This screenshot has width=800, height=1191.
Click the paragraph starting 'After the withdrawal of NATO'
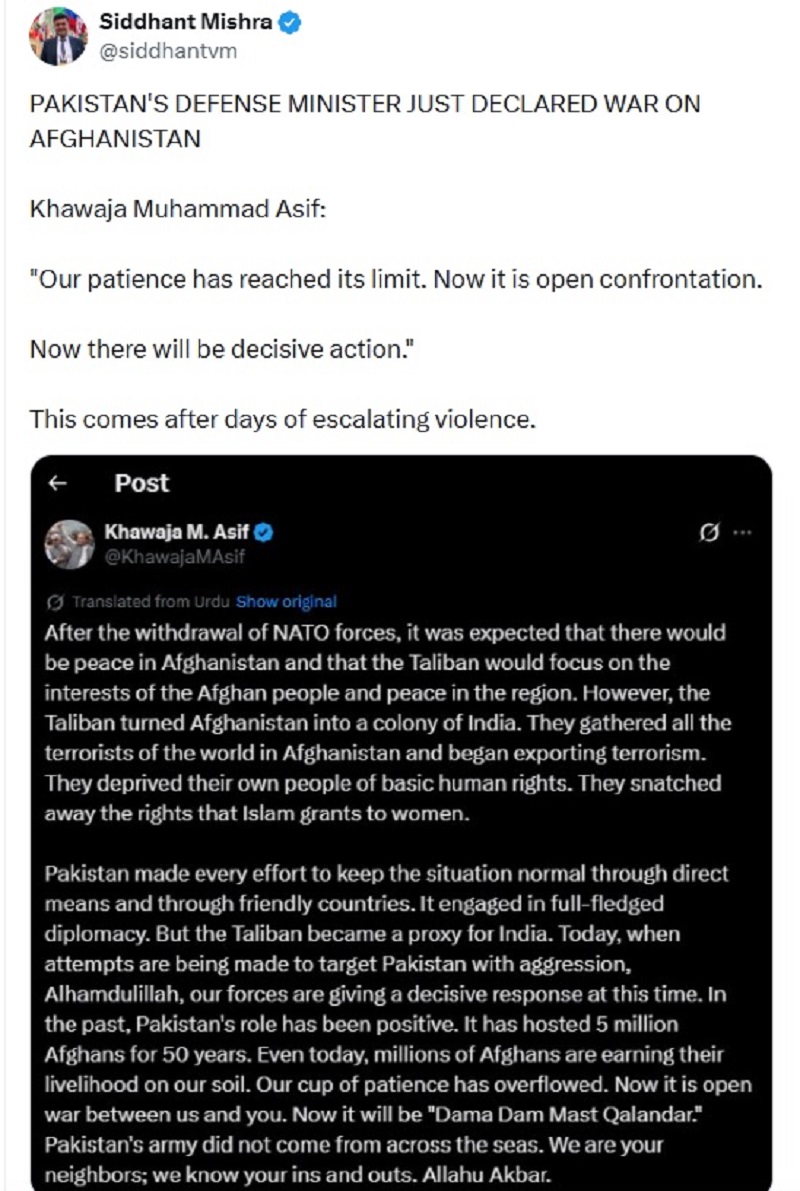click(x=386, y=723)
